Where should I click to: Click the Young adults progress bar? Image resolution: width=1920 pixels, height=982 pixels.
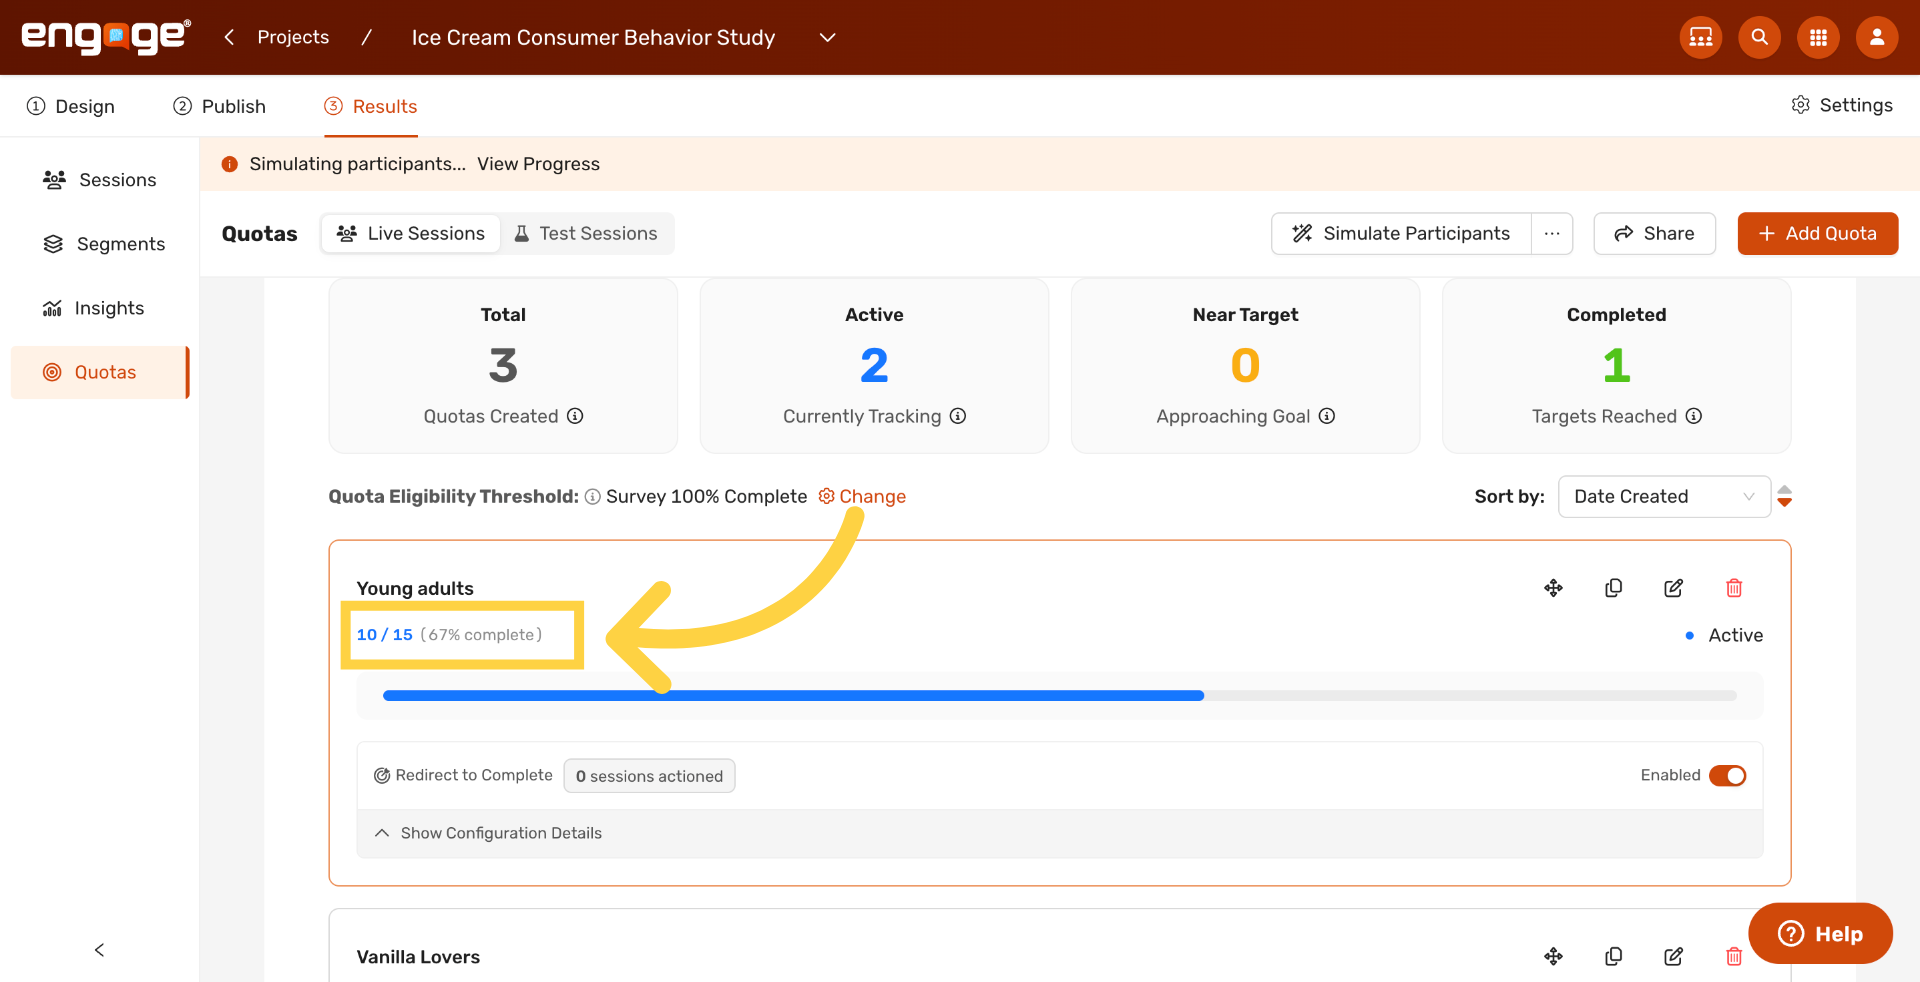(x=1060, y=695)
